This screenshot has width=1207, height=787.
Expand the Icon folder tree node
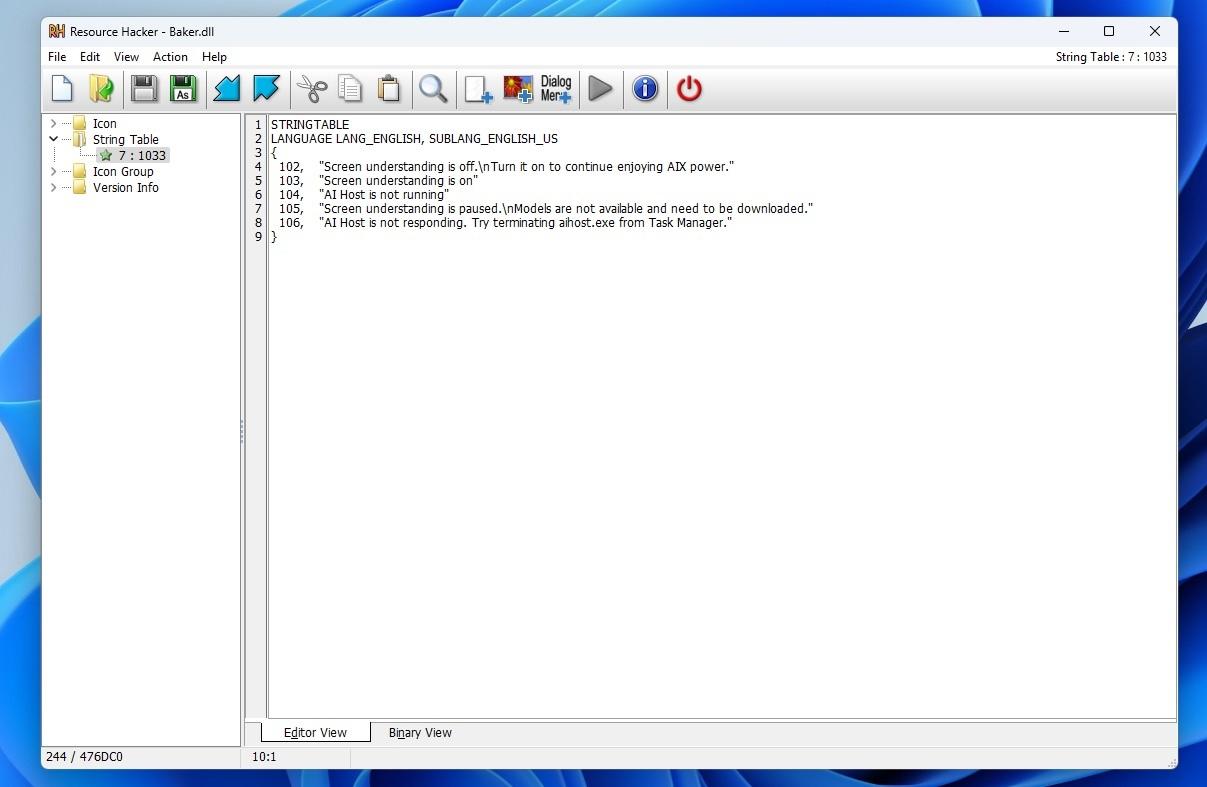[x=53, y=124]
